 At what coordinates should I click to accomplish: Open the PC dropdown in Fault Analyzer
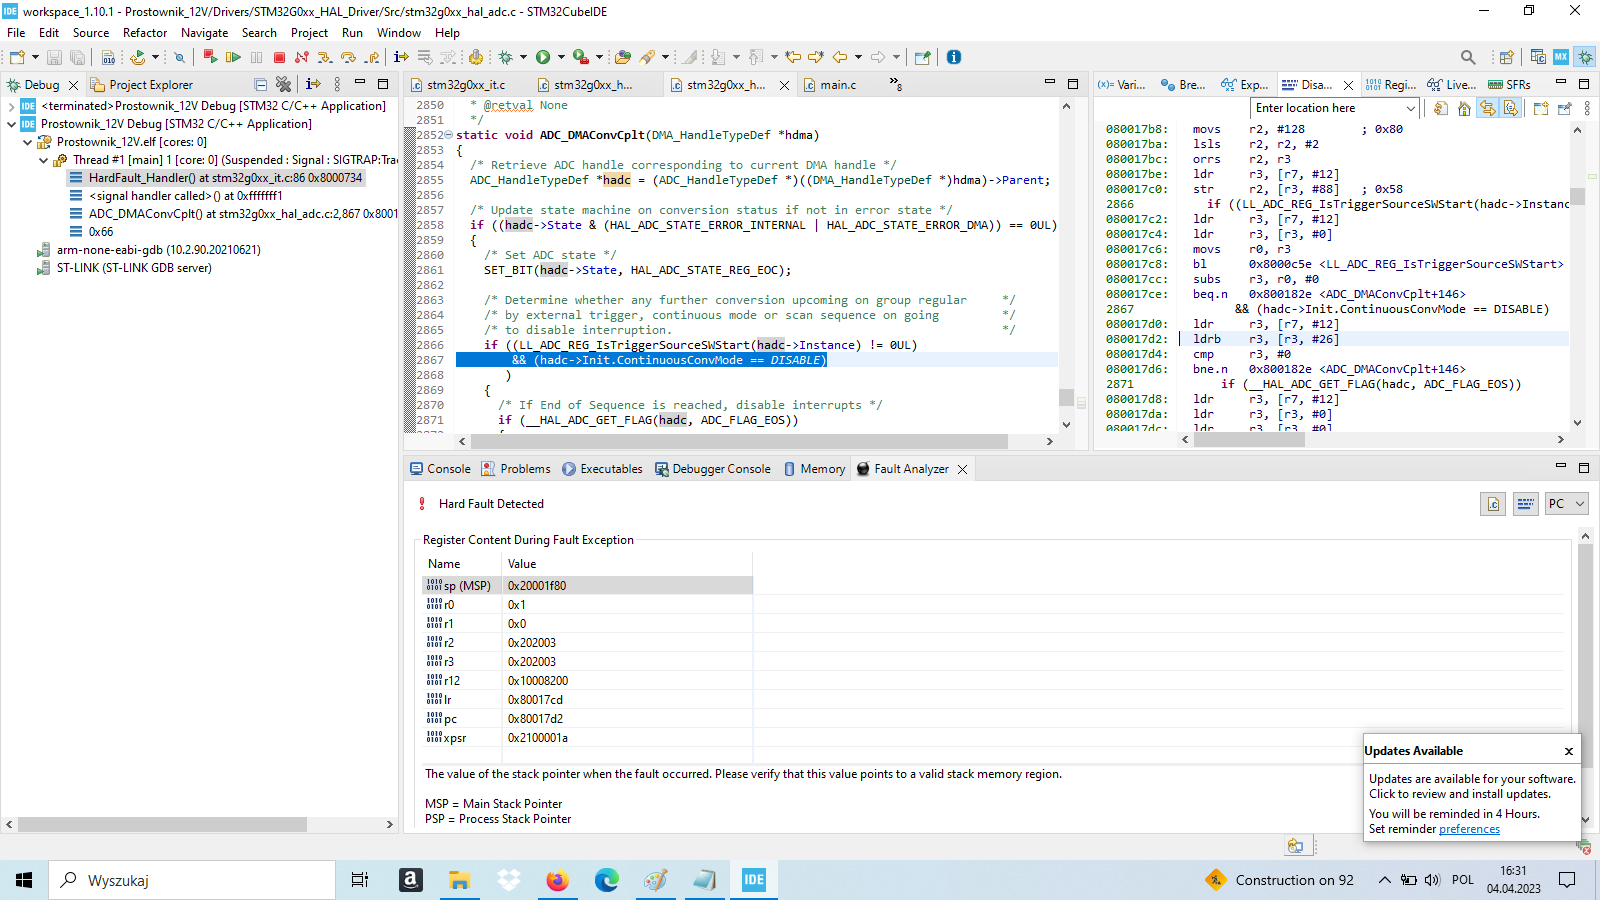[x=1567, y=504]
